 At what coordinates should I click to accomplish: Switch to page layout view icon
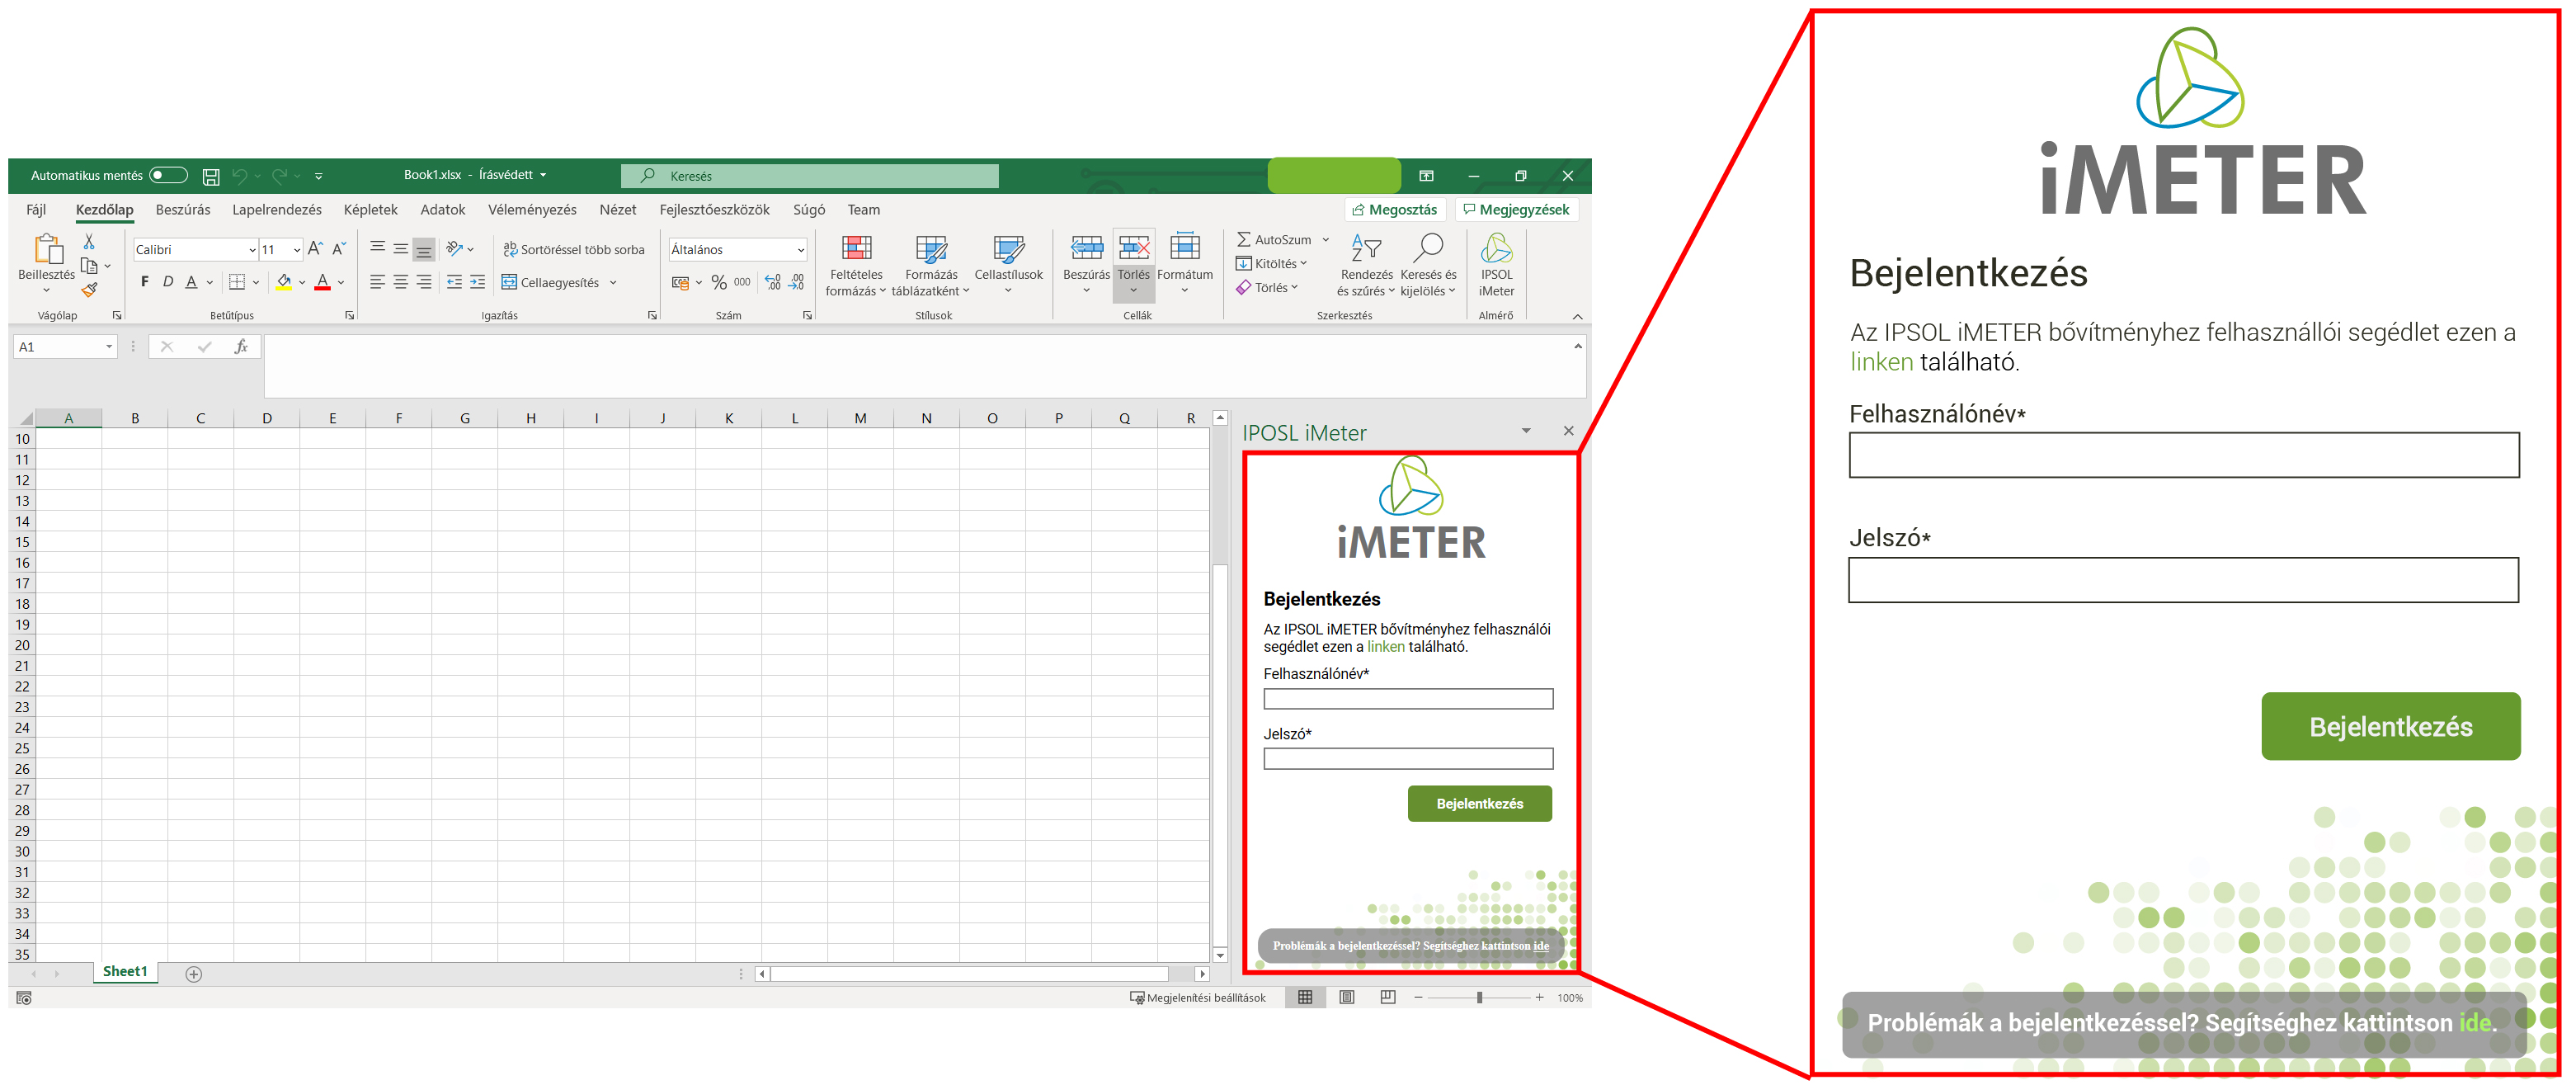pos(1346,998)
